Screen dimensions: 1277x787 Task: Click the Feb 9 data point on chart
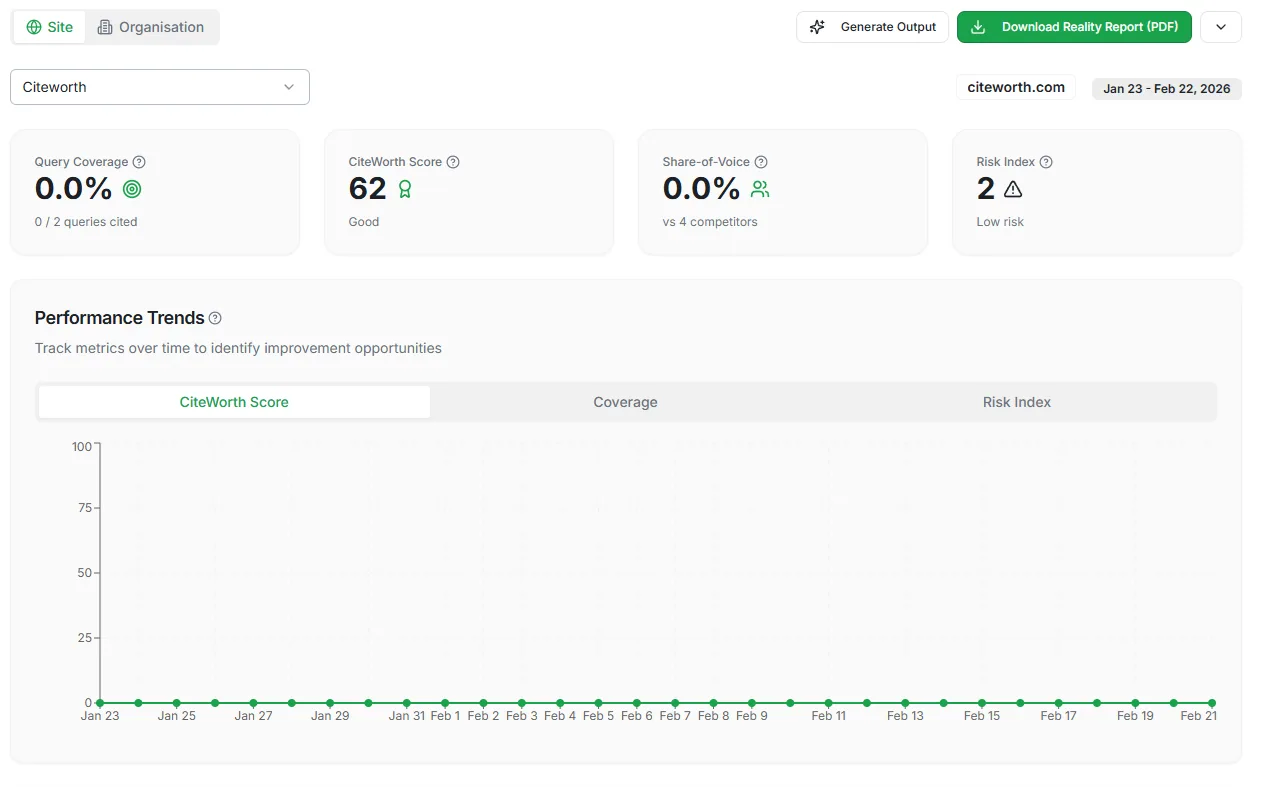coord(752,703)
